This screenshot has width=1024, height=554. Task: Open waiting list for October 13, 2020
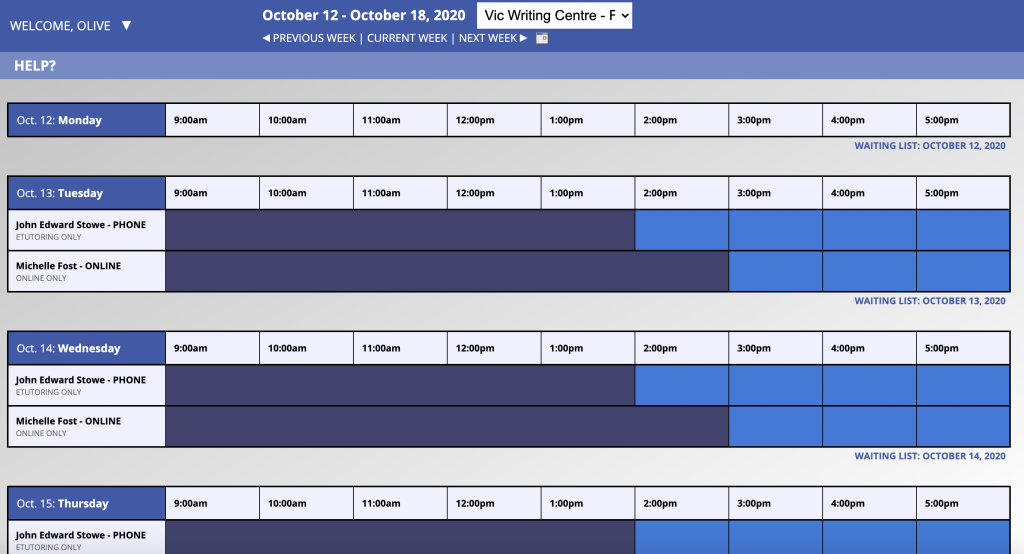tap(929, 301)
